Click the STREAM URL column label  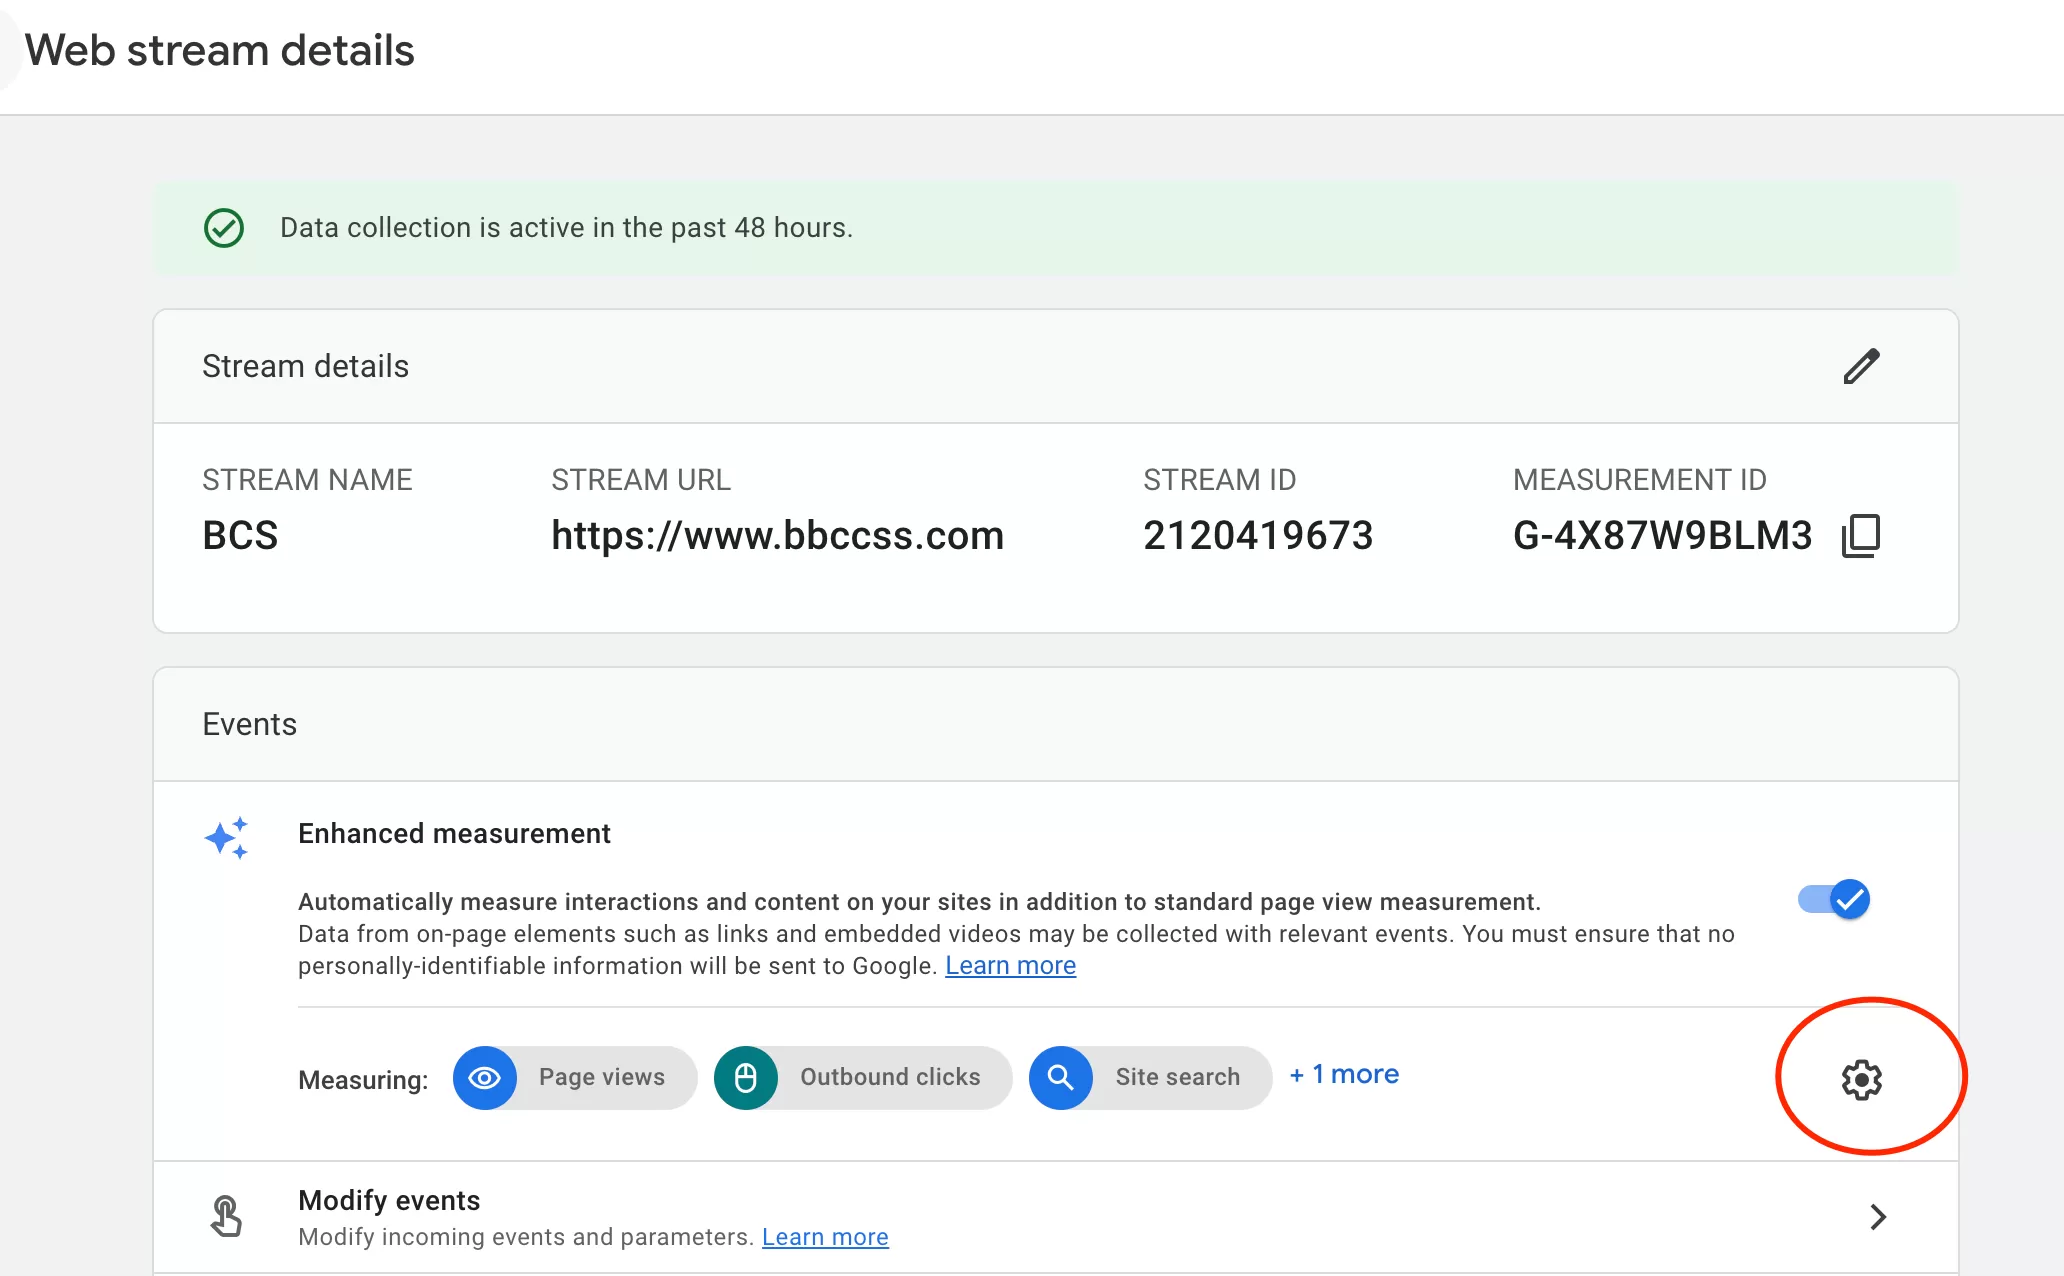click(x=641, y=480)
